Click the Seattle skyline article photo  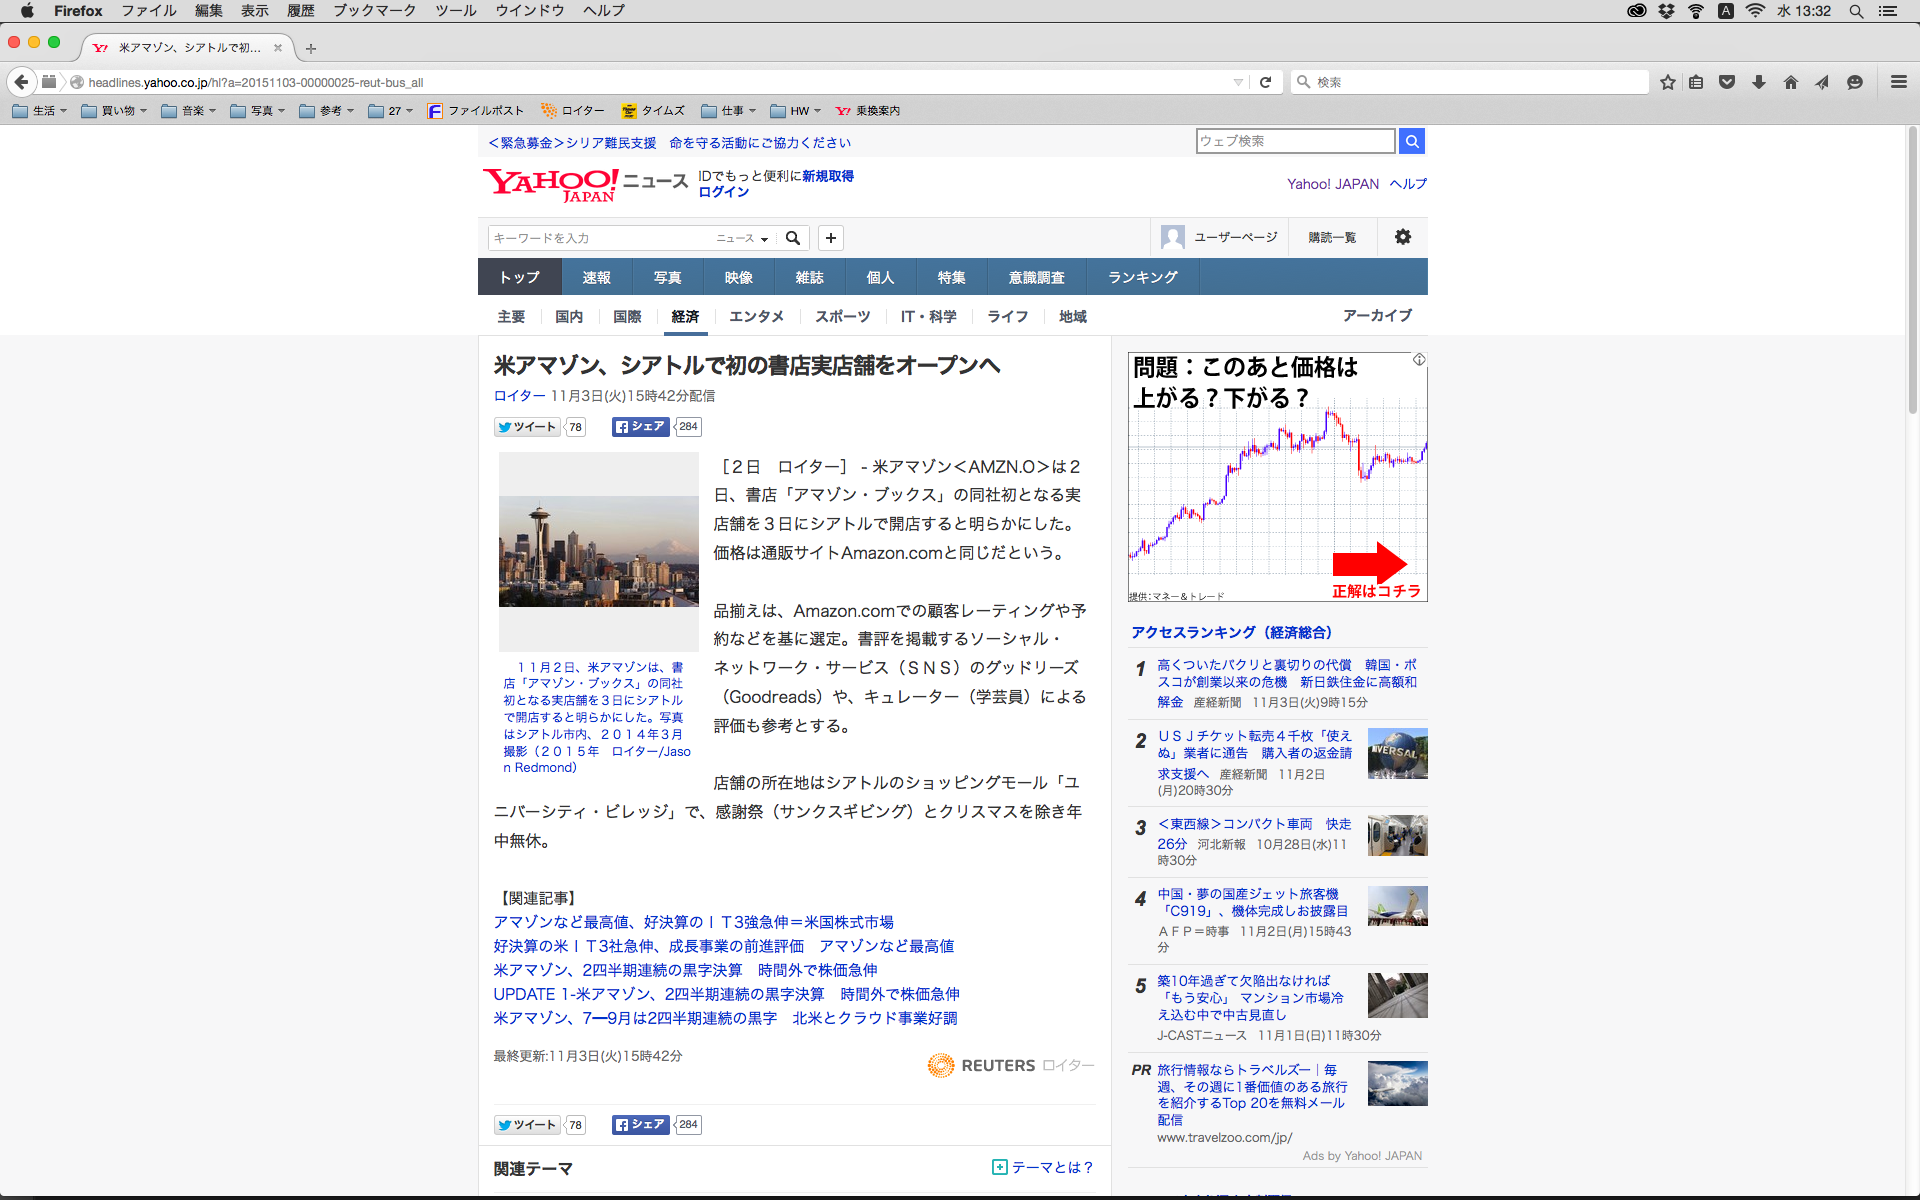coord(598,551)
